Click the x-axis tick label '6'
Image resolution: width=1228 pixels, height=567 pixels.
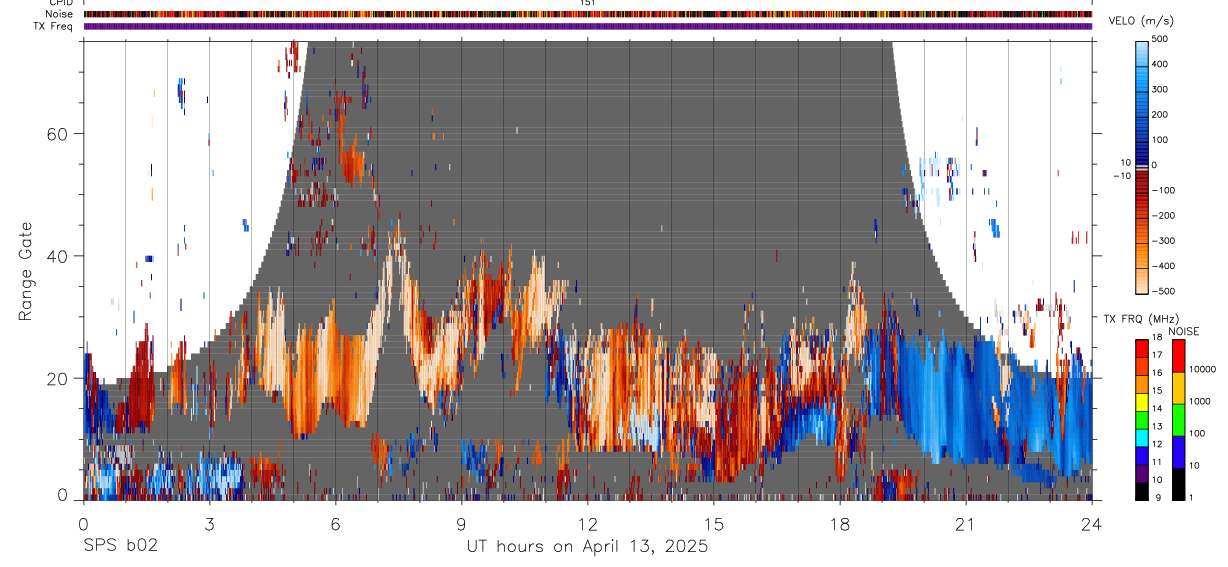tap(335, 524)
